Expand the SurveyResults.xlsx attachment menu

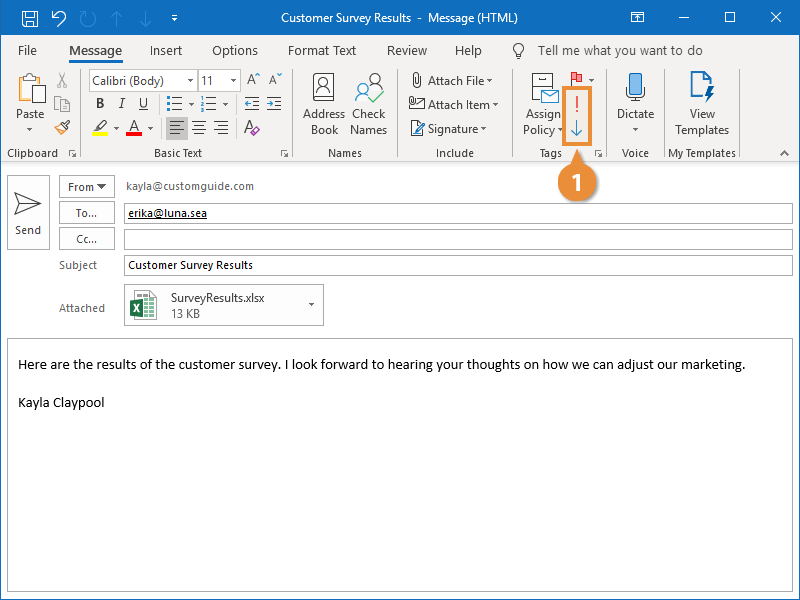[311, 305]
